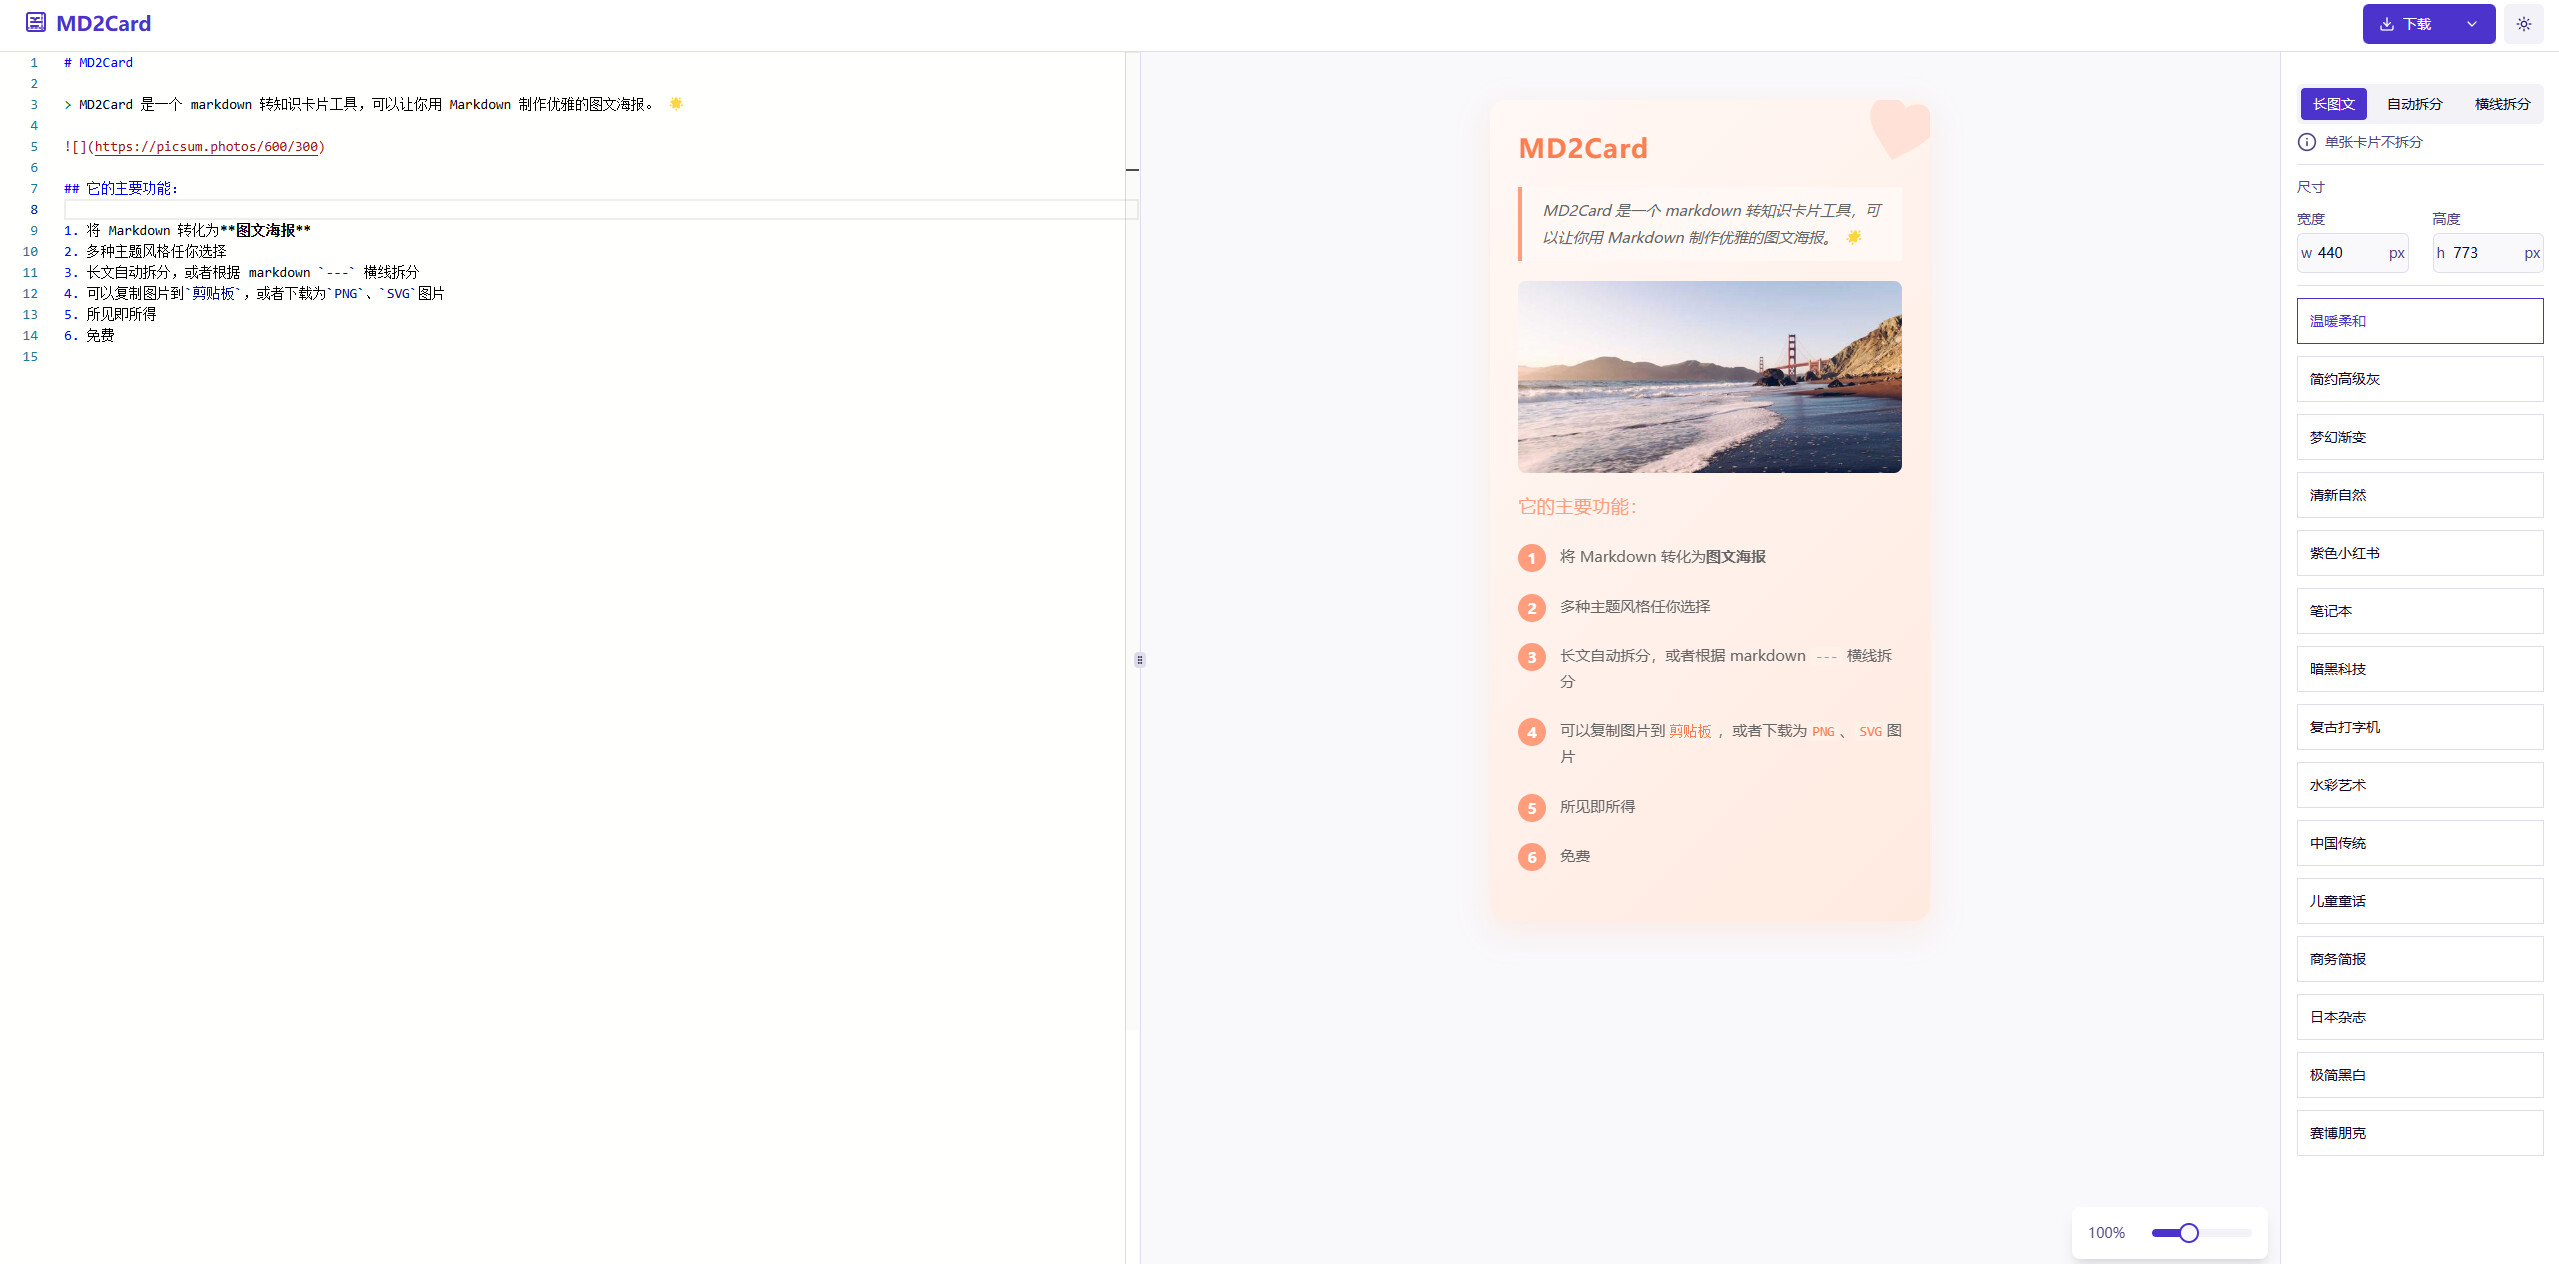The width and height of the screenshot is (2559, 1264).
Task: Choose the 商务简报 theme
Action: [2419, 959]
